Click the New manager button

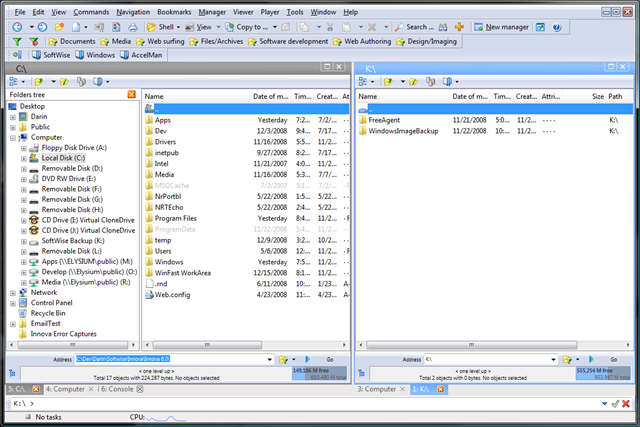pyautogui.click(x=502, y=27)
